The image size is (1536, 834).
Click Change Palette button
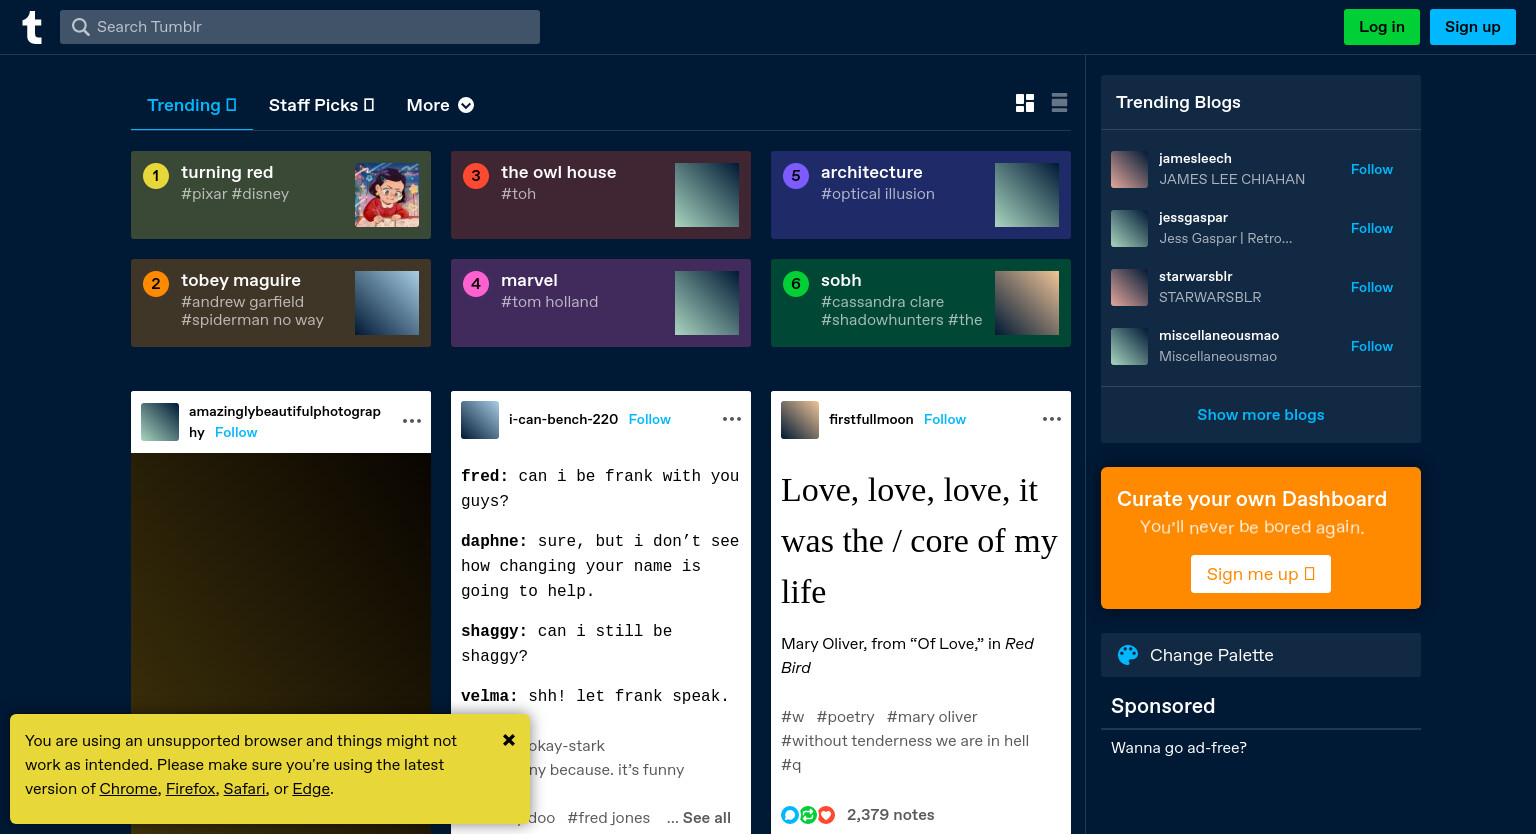(1261, 655)
